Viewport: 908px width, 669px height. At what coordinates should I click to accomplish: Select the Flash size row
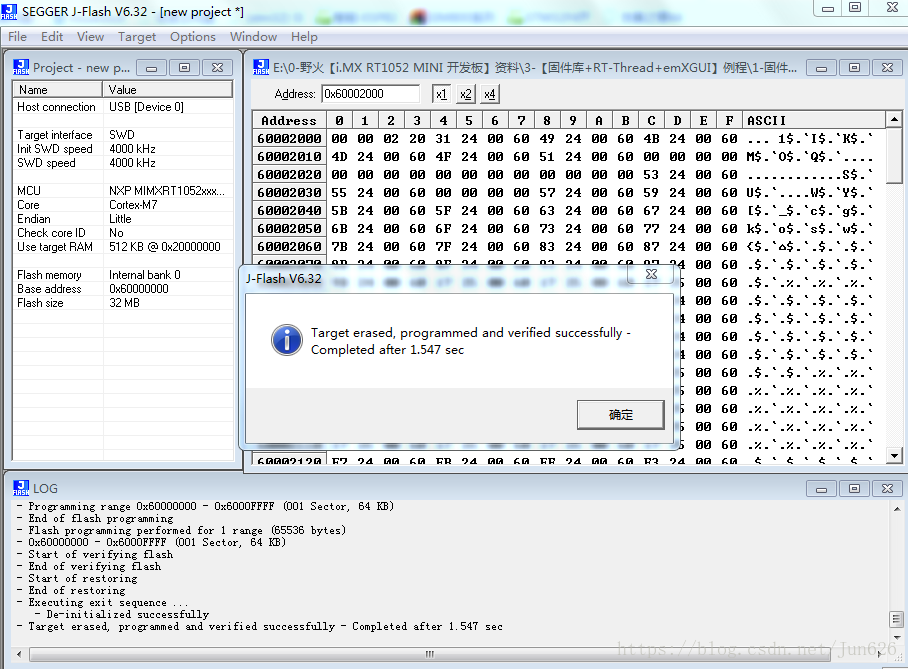coord(123,303)
